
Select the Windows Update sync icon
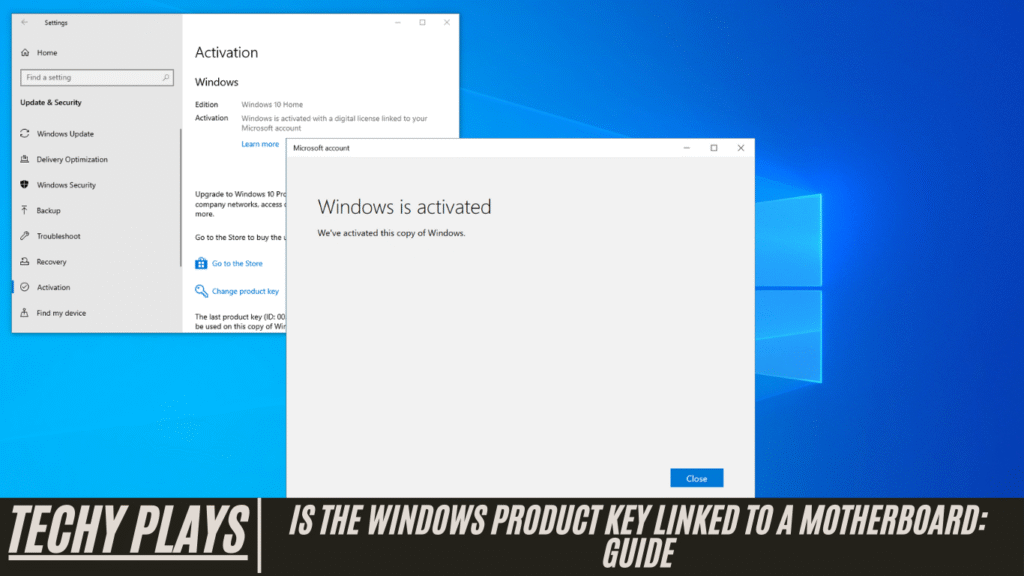tap(25, 133)
